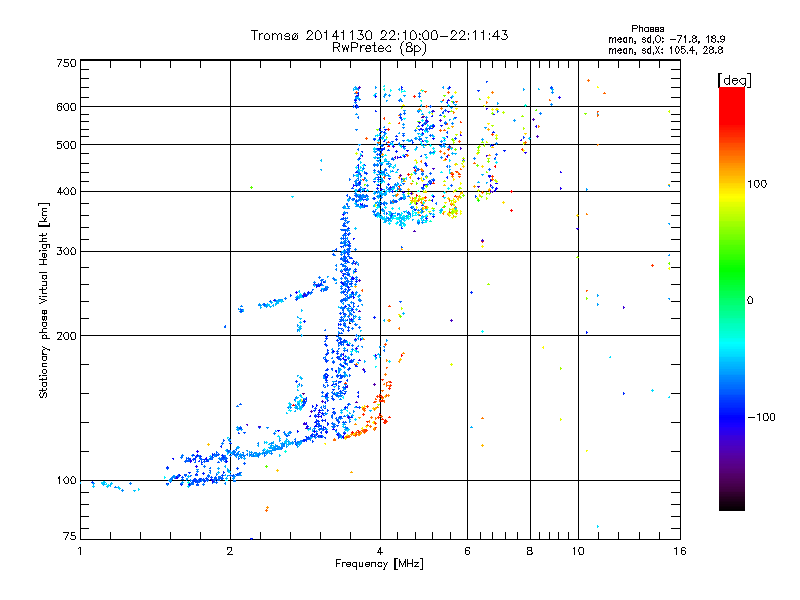Click the colorbar tick label '100'

click(757, 184)
